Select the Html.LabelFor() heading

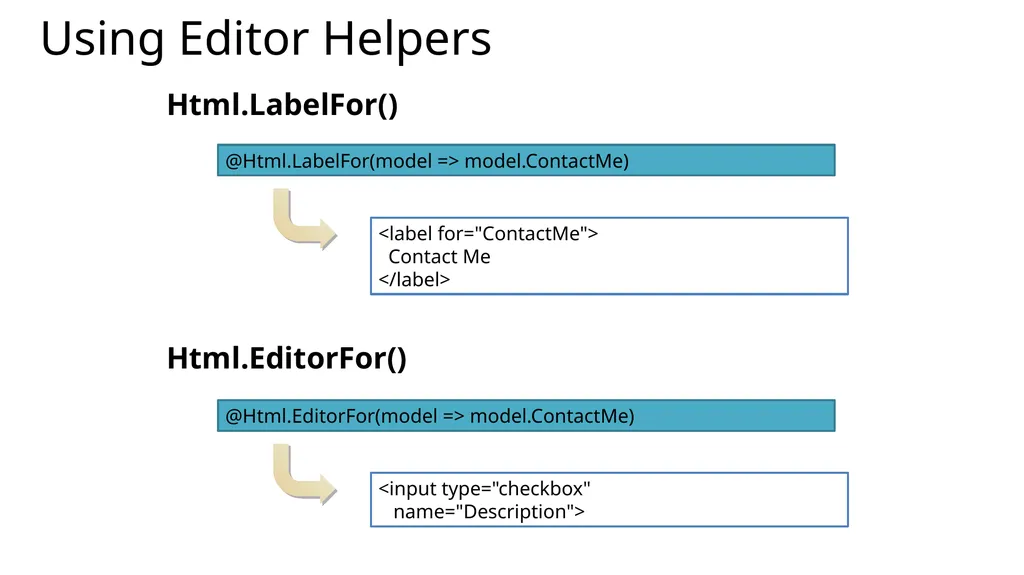pos(282,105)
